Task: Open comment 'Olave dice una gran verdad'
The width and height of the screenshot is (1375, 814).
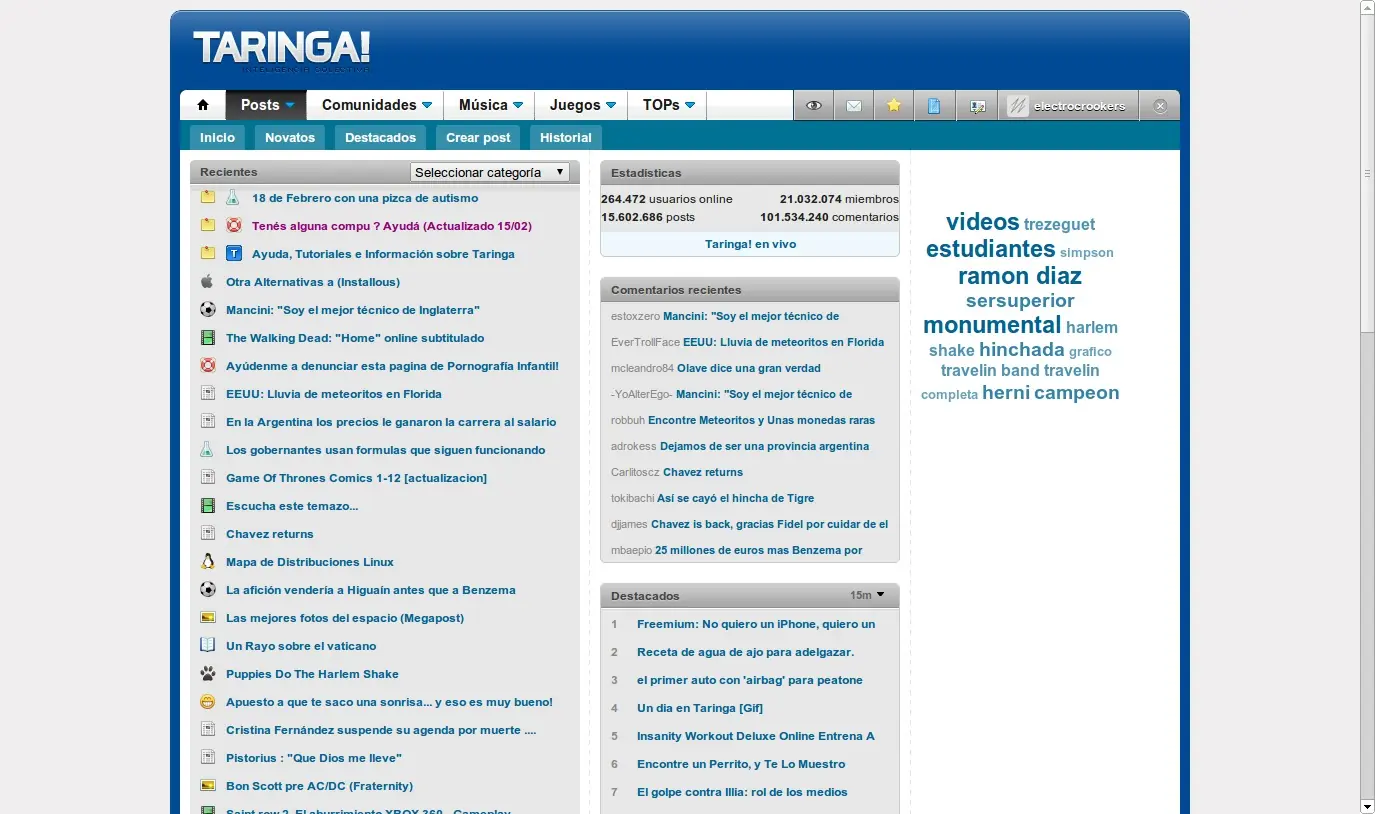Action: coord(749,368)
